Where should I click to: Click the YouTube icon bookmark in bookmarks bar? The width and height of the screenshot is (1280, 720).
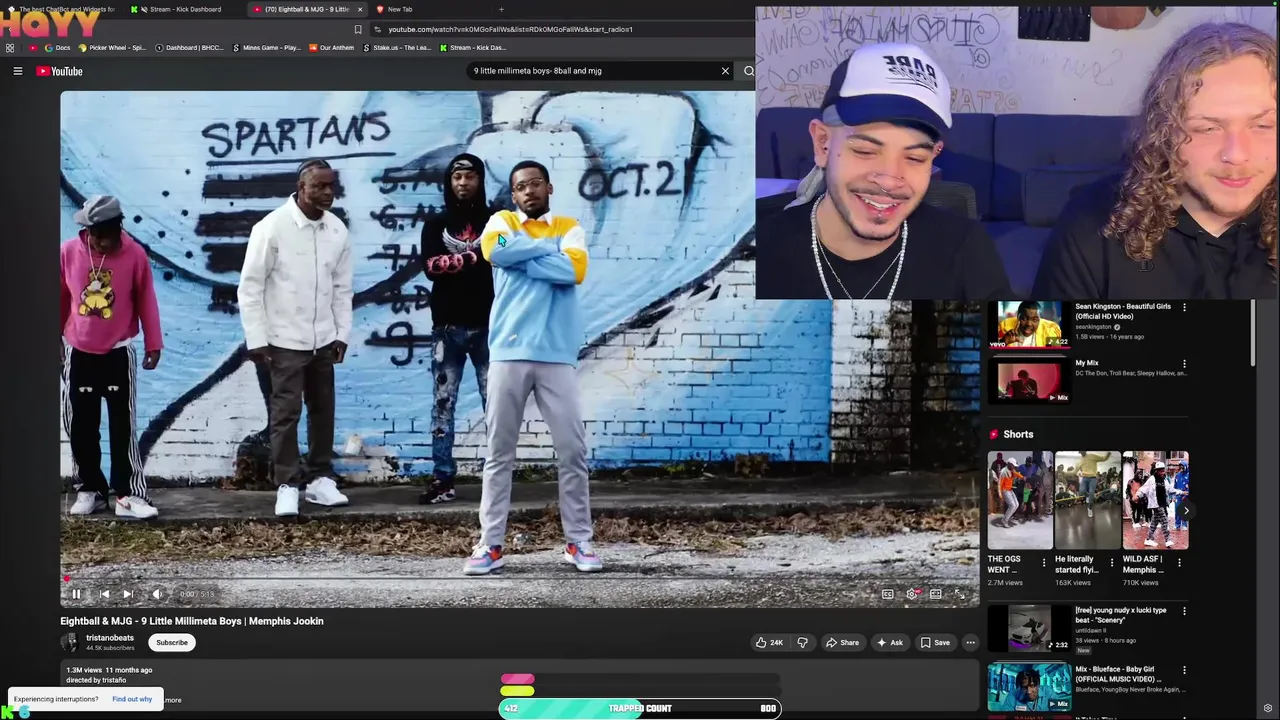(x=32, y=48)
